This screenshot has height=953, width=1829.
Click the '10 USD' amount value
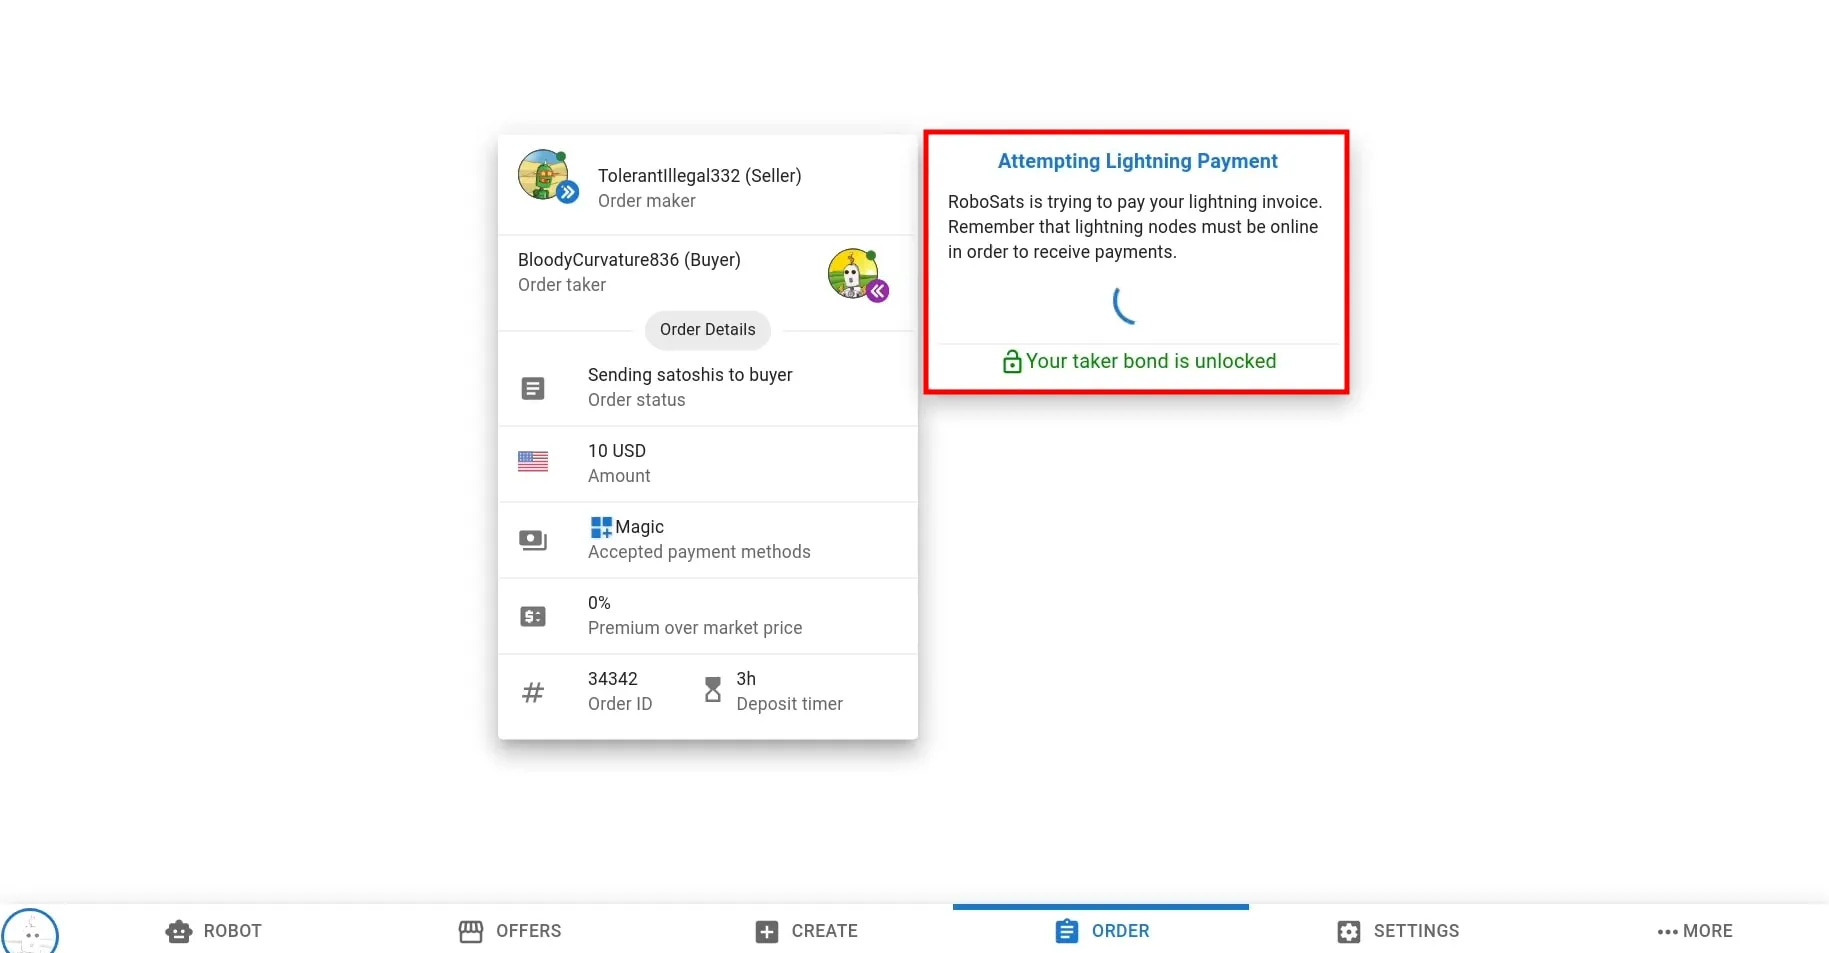pos(617,451)
